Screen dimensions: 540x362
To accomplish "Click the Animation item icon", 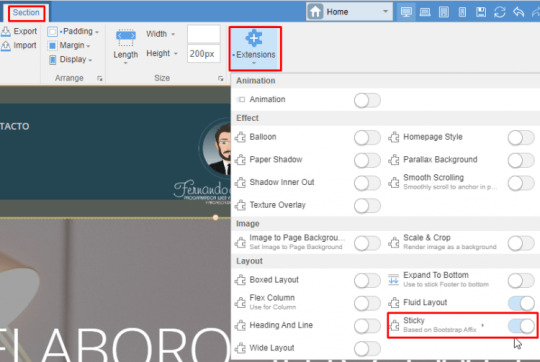I will (x=240, y=100).
